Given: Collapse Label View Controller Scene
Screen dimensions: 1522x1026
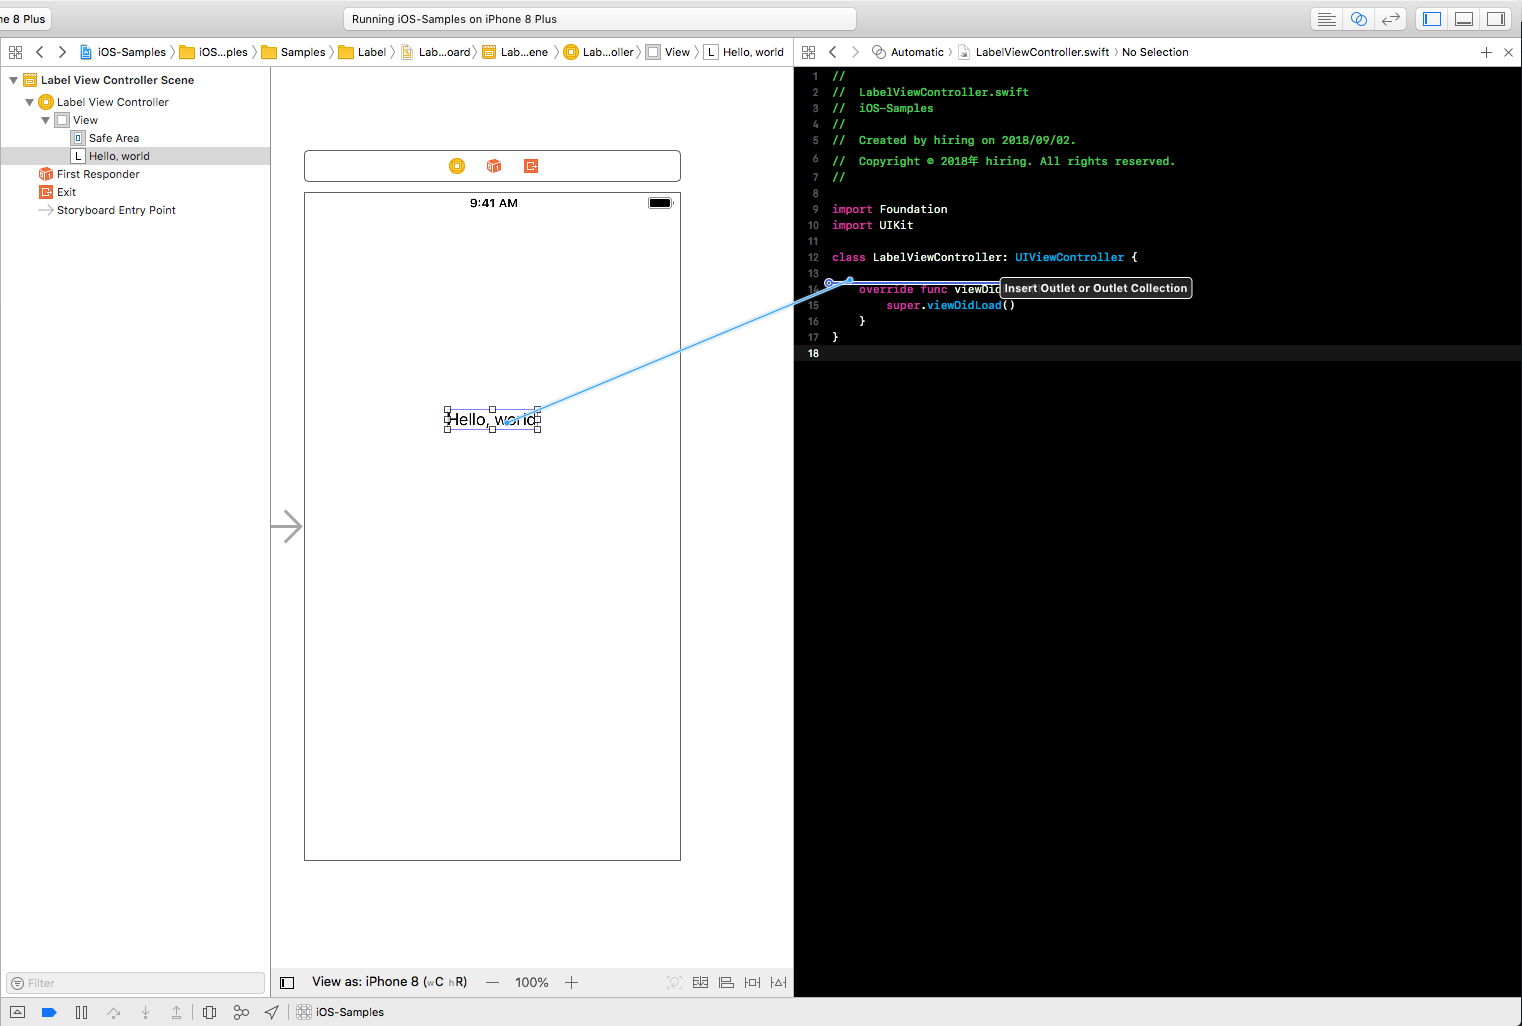Looking at the screenshot, I should pos(13,80).
